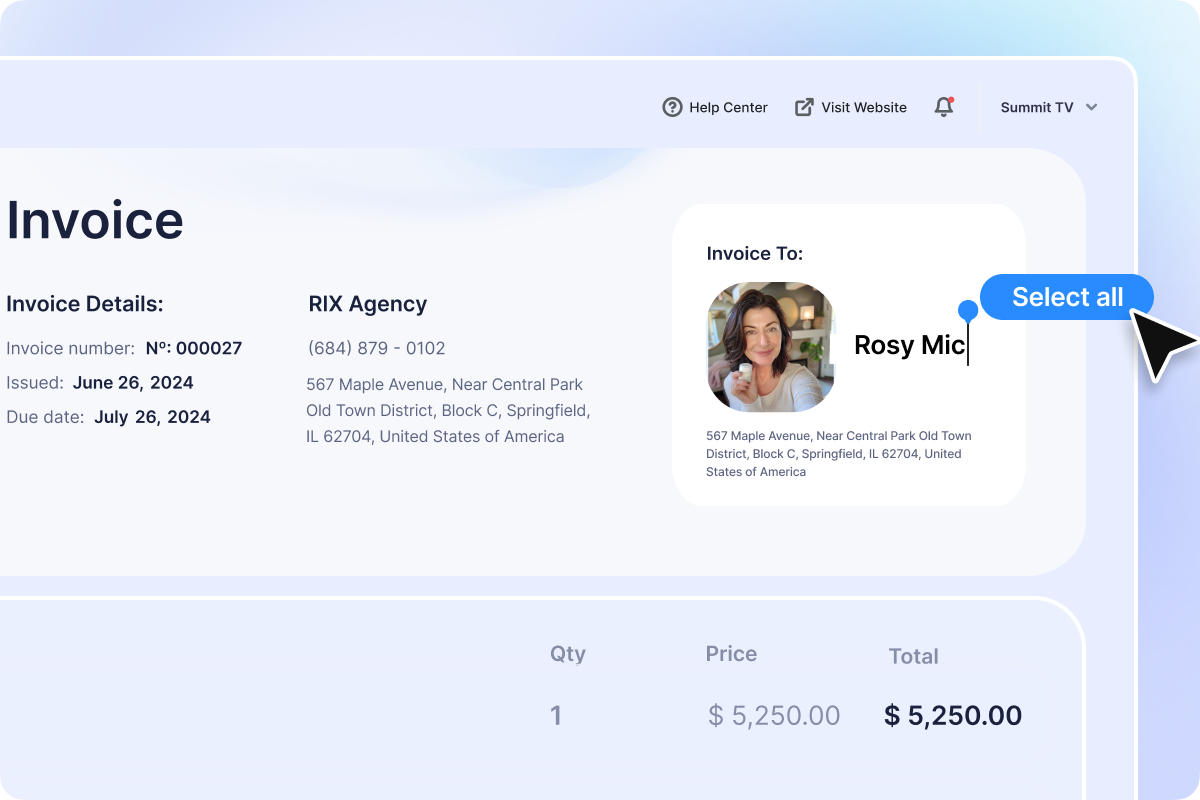Click the bold total value $ 5,250.00
This screenshot has width=1200, height=800.
pyautogui.click(x=953, y=715)
